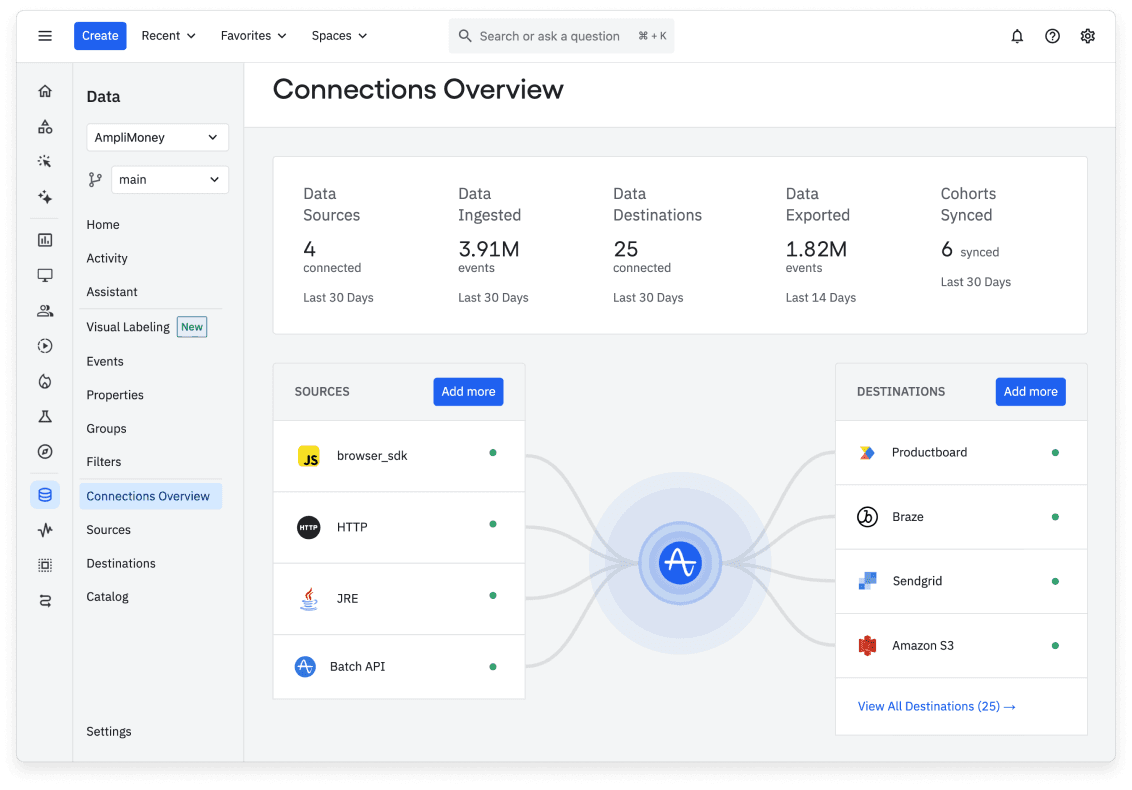Open the flame heatmap icon in the sidebar
Image resolution: width=1132 pixels, height=790 pixels.
click(x=45, y=380)
